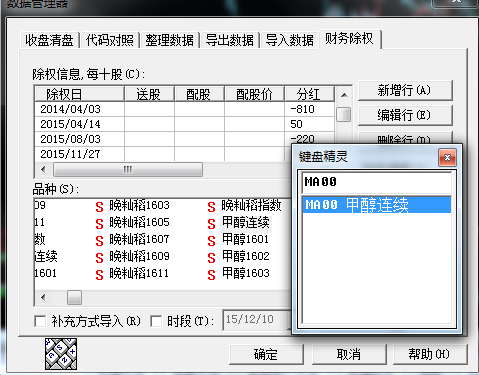Viewport: 479px width, 375px height.
Task: Select 晚籼稻1607 in the list
Action: click(x=139, y=239)
